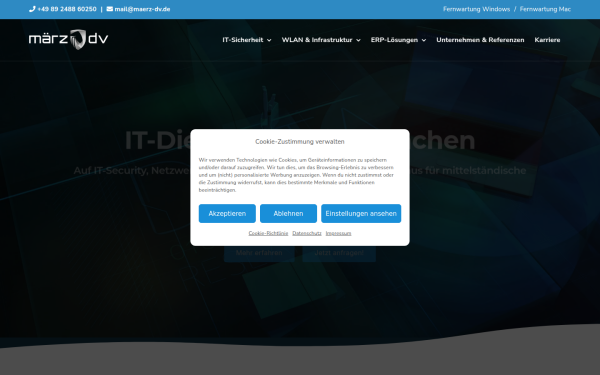Decline cookies with Ablehnen button
The width and height of the screenshot is (600, 375).
tap(289, 214)
